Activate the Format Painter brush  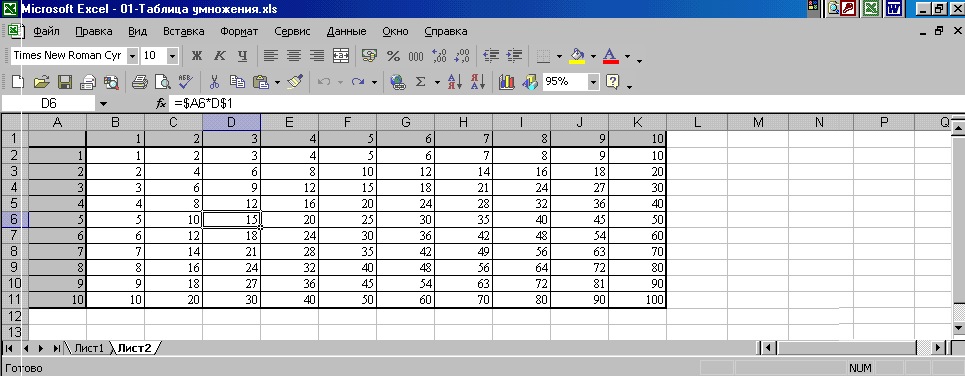(295, 82)
